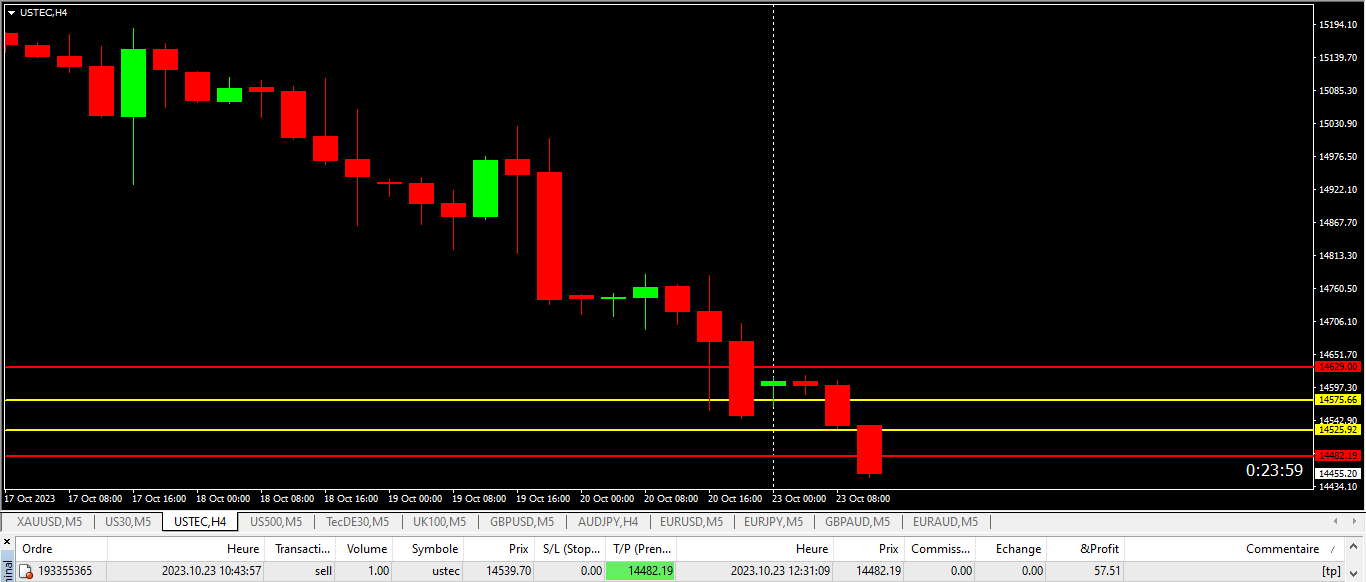Image resolution: width=1366 pixels, height=582 pixels.
Task: Sort by the &Profit column header
Action: pos(1084,549)
